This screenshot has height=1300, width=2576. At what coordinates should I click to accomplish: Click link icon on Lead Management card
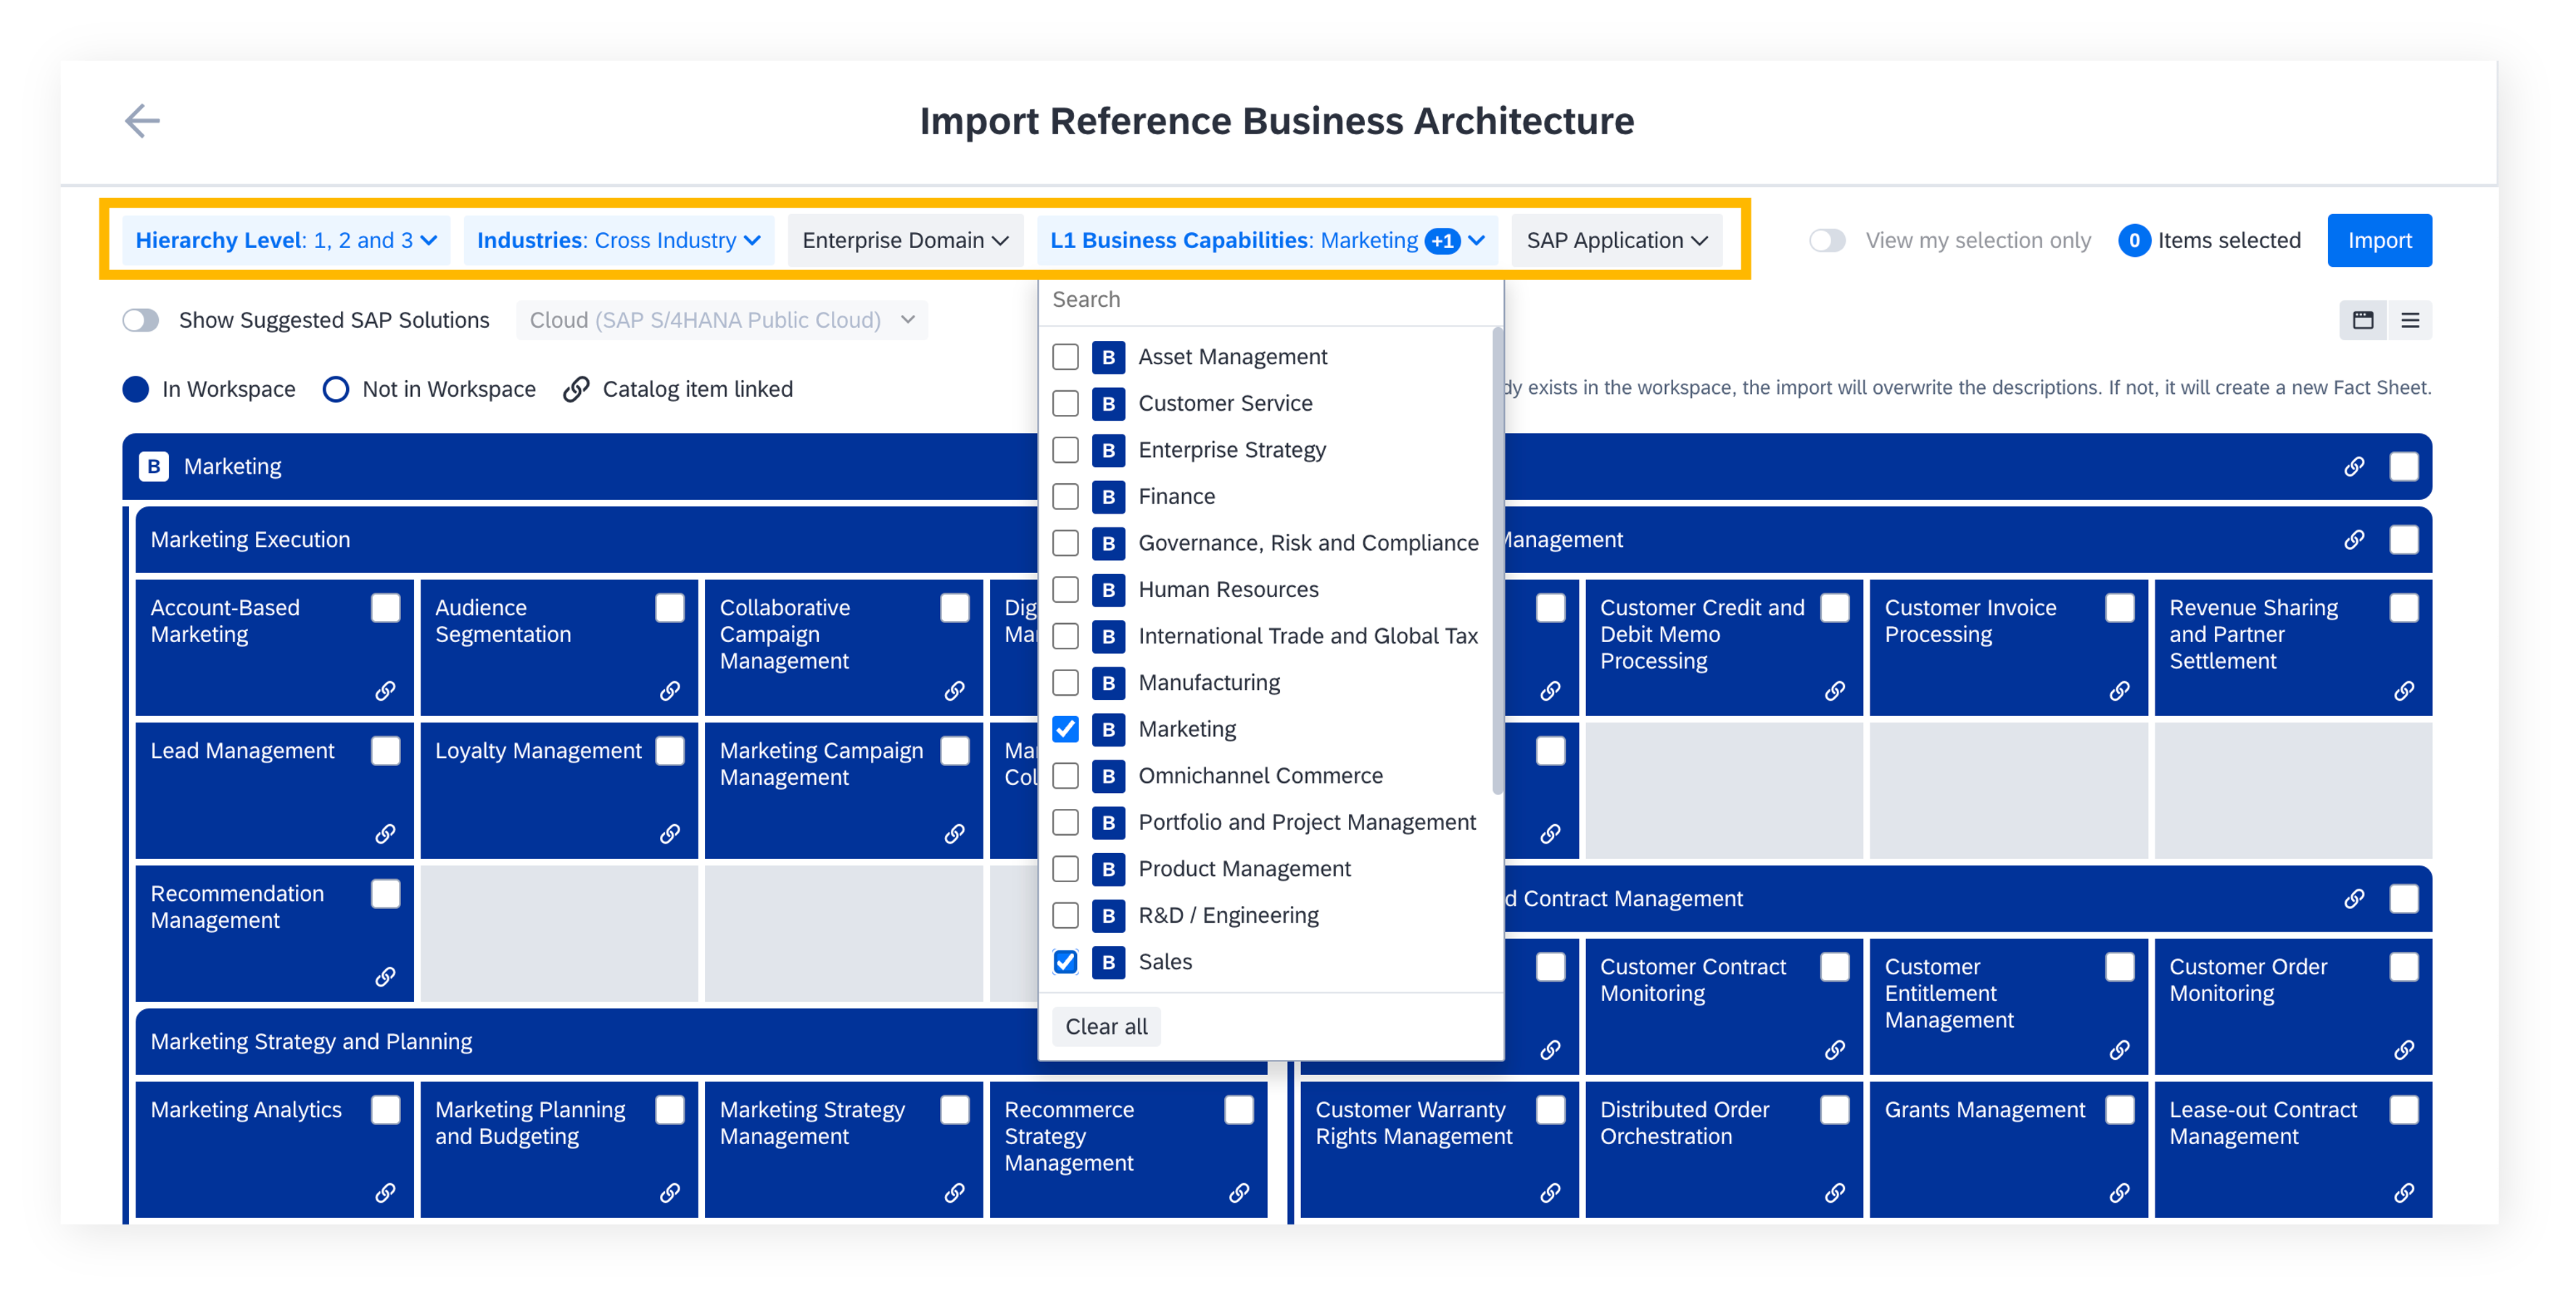[385, 834]
